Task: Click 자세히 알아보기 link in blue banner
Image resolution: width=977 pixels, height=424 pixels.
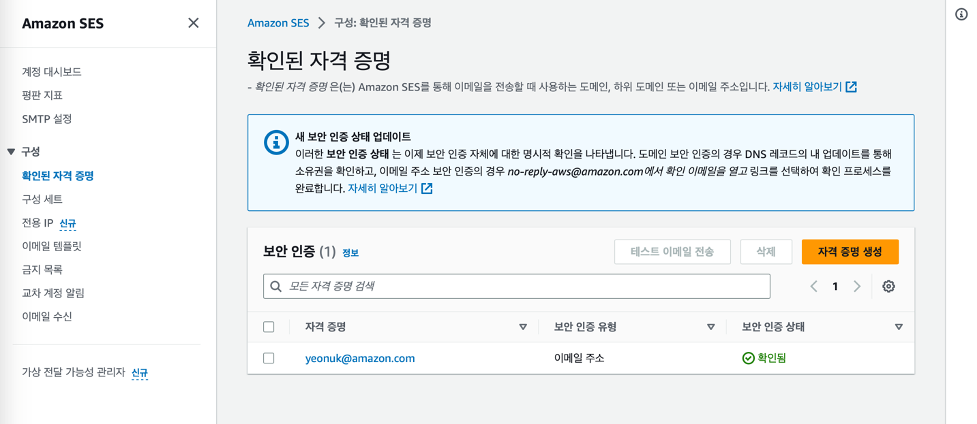Action: 382,188
